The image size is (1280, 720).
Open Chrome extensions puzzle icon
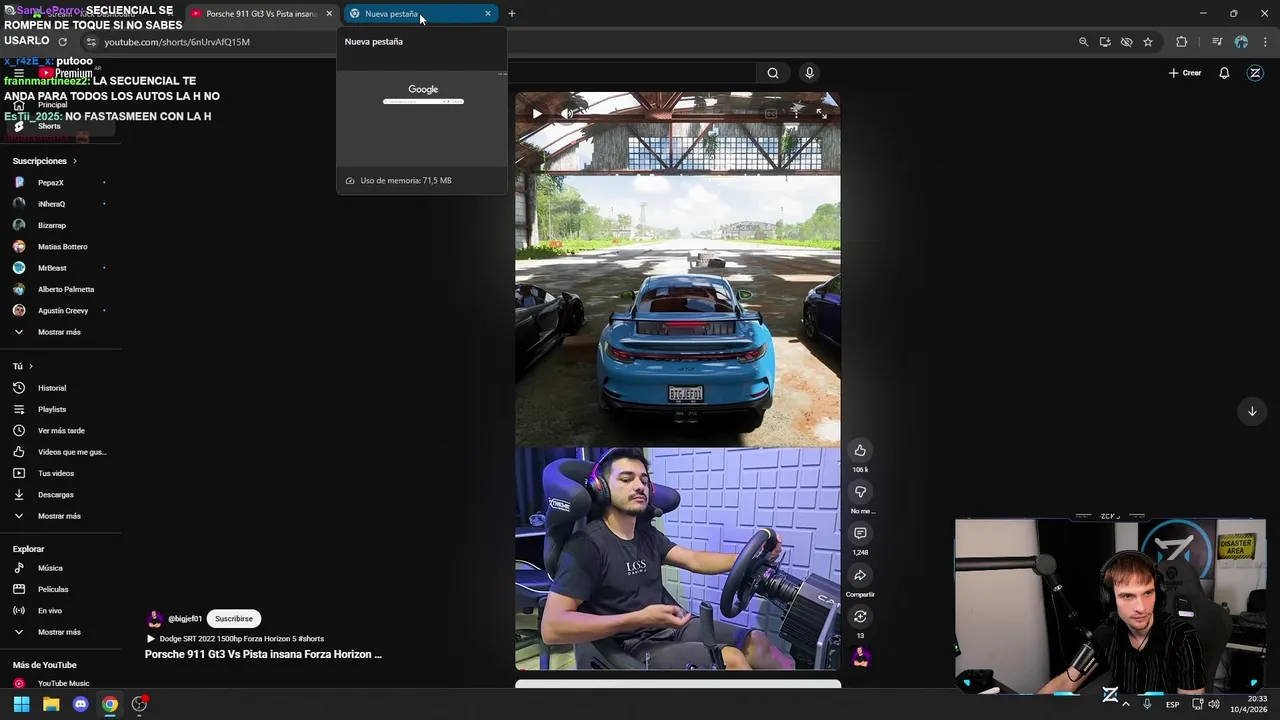pyautogui.click(x=1182, y=42)
